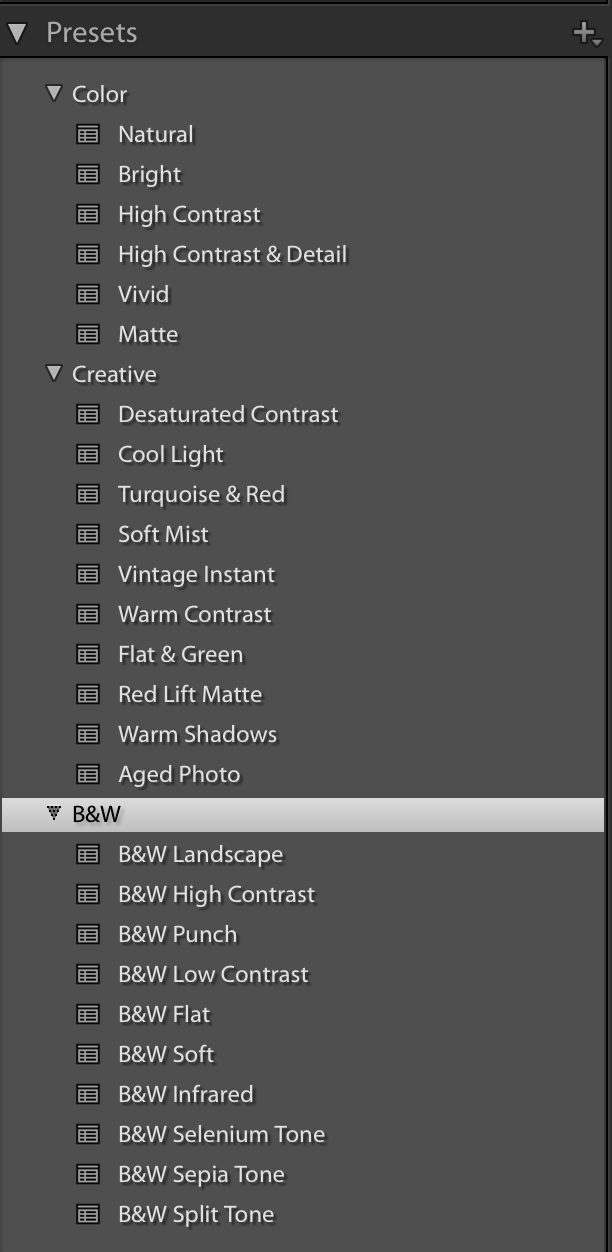Screen dimensions: 612x1252
Task: Click the preset icon next to Vivid
Action: click(x=88, y=294)
